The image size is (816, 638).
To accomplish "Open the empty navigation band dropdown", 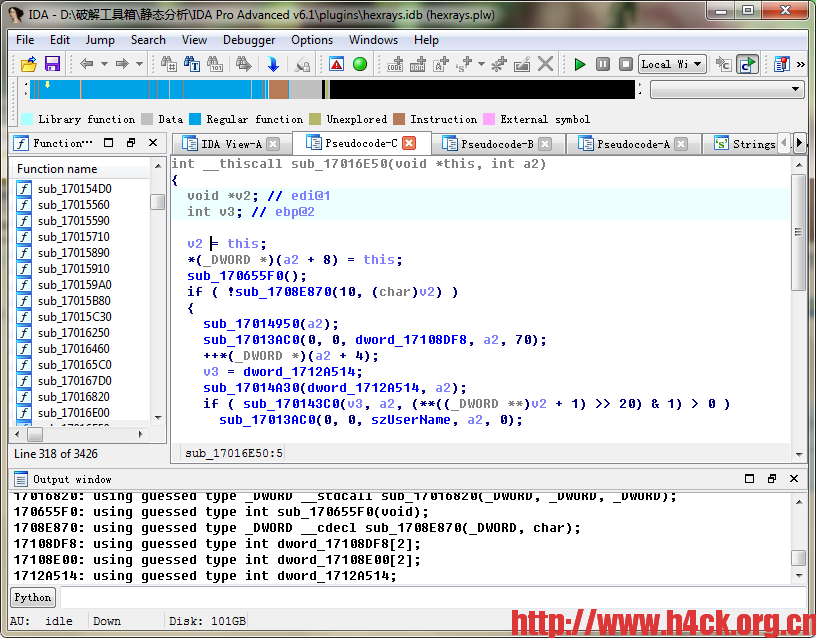I will tap(726, 90).
